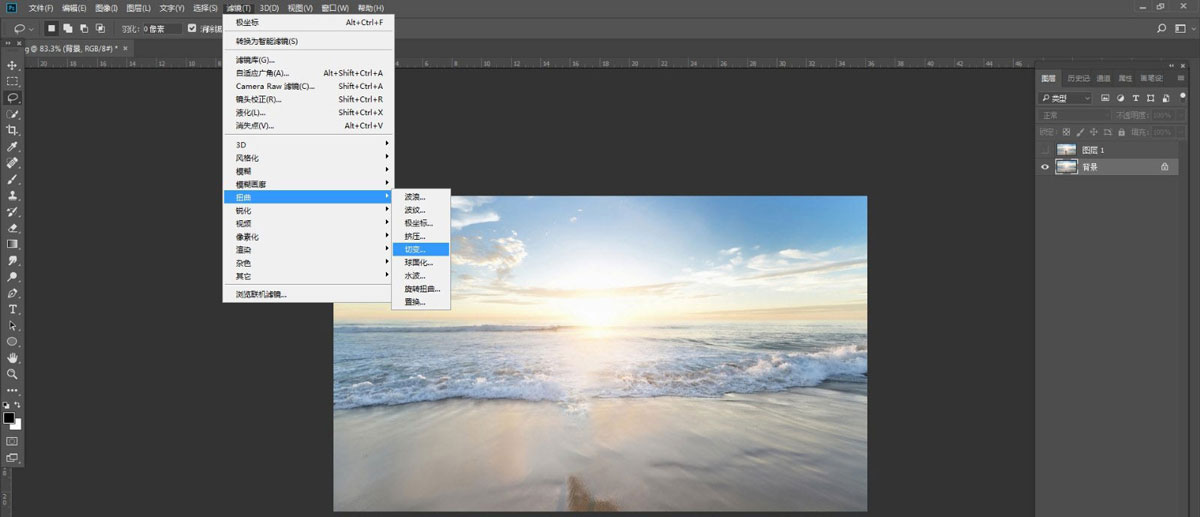Image resolution: width=1200 pixels, height=517 pixels.
Task: Open the Edit Toolbar ellipsis button
Action: click(12, 390)
